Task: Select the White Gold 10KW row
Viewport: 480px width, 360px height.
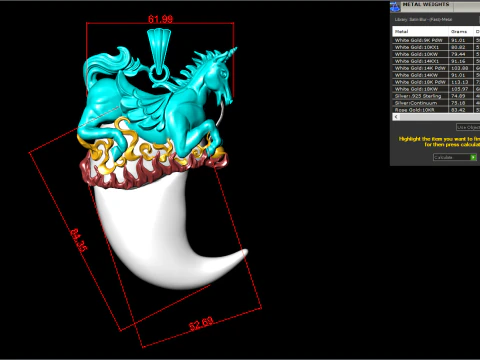Action: [436, 54]
